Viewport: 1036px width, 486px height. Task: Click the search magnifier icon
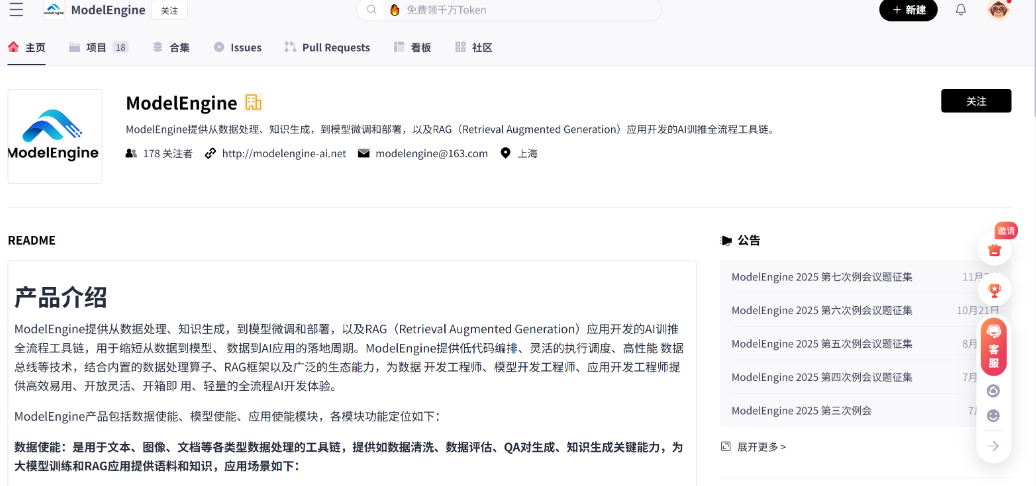coord(372,10)
